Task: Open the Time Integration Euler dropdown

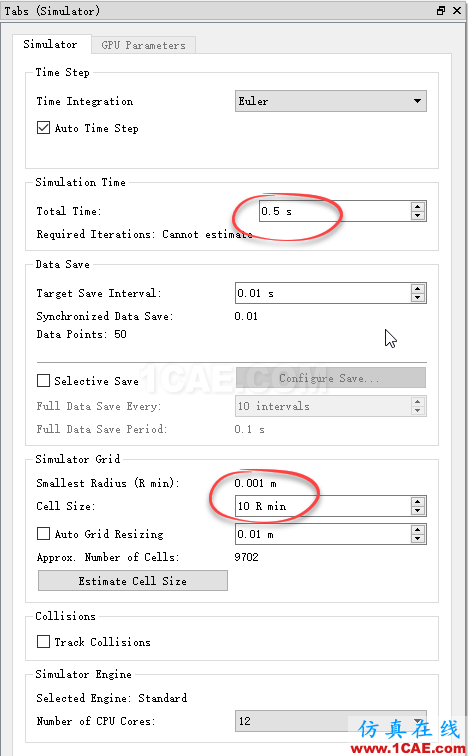Action: pyautogui.click(x=331, y=101)
